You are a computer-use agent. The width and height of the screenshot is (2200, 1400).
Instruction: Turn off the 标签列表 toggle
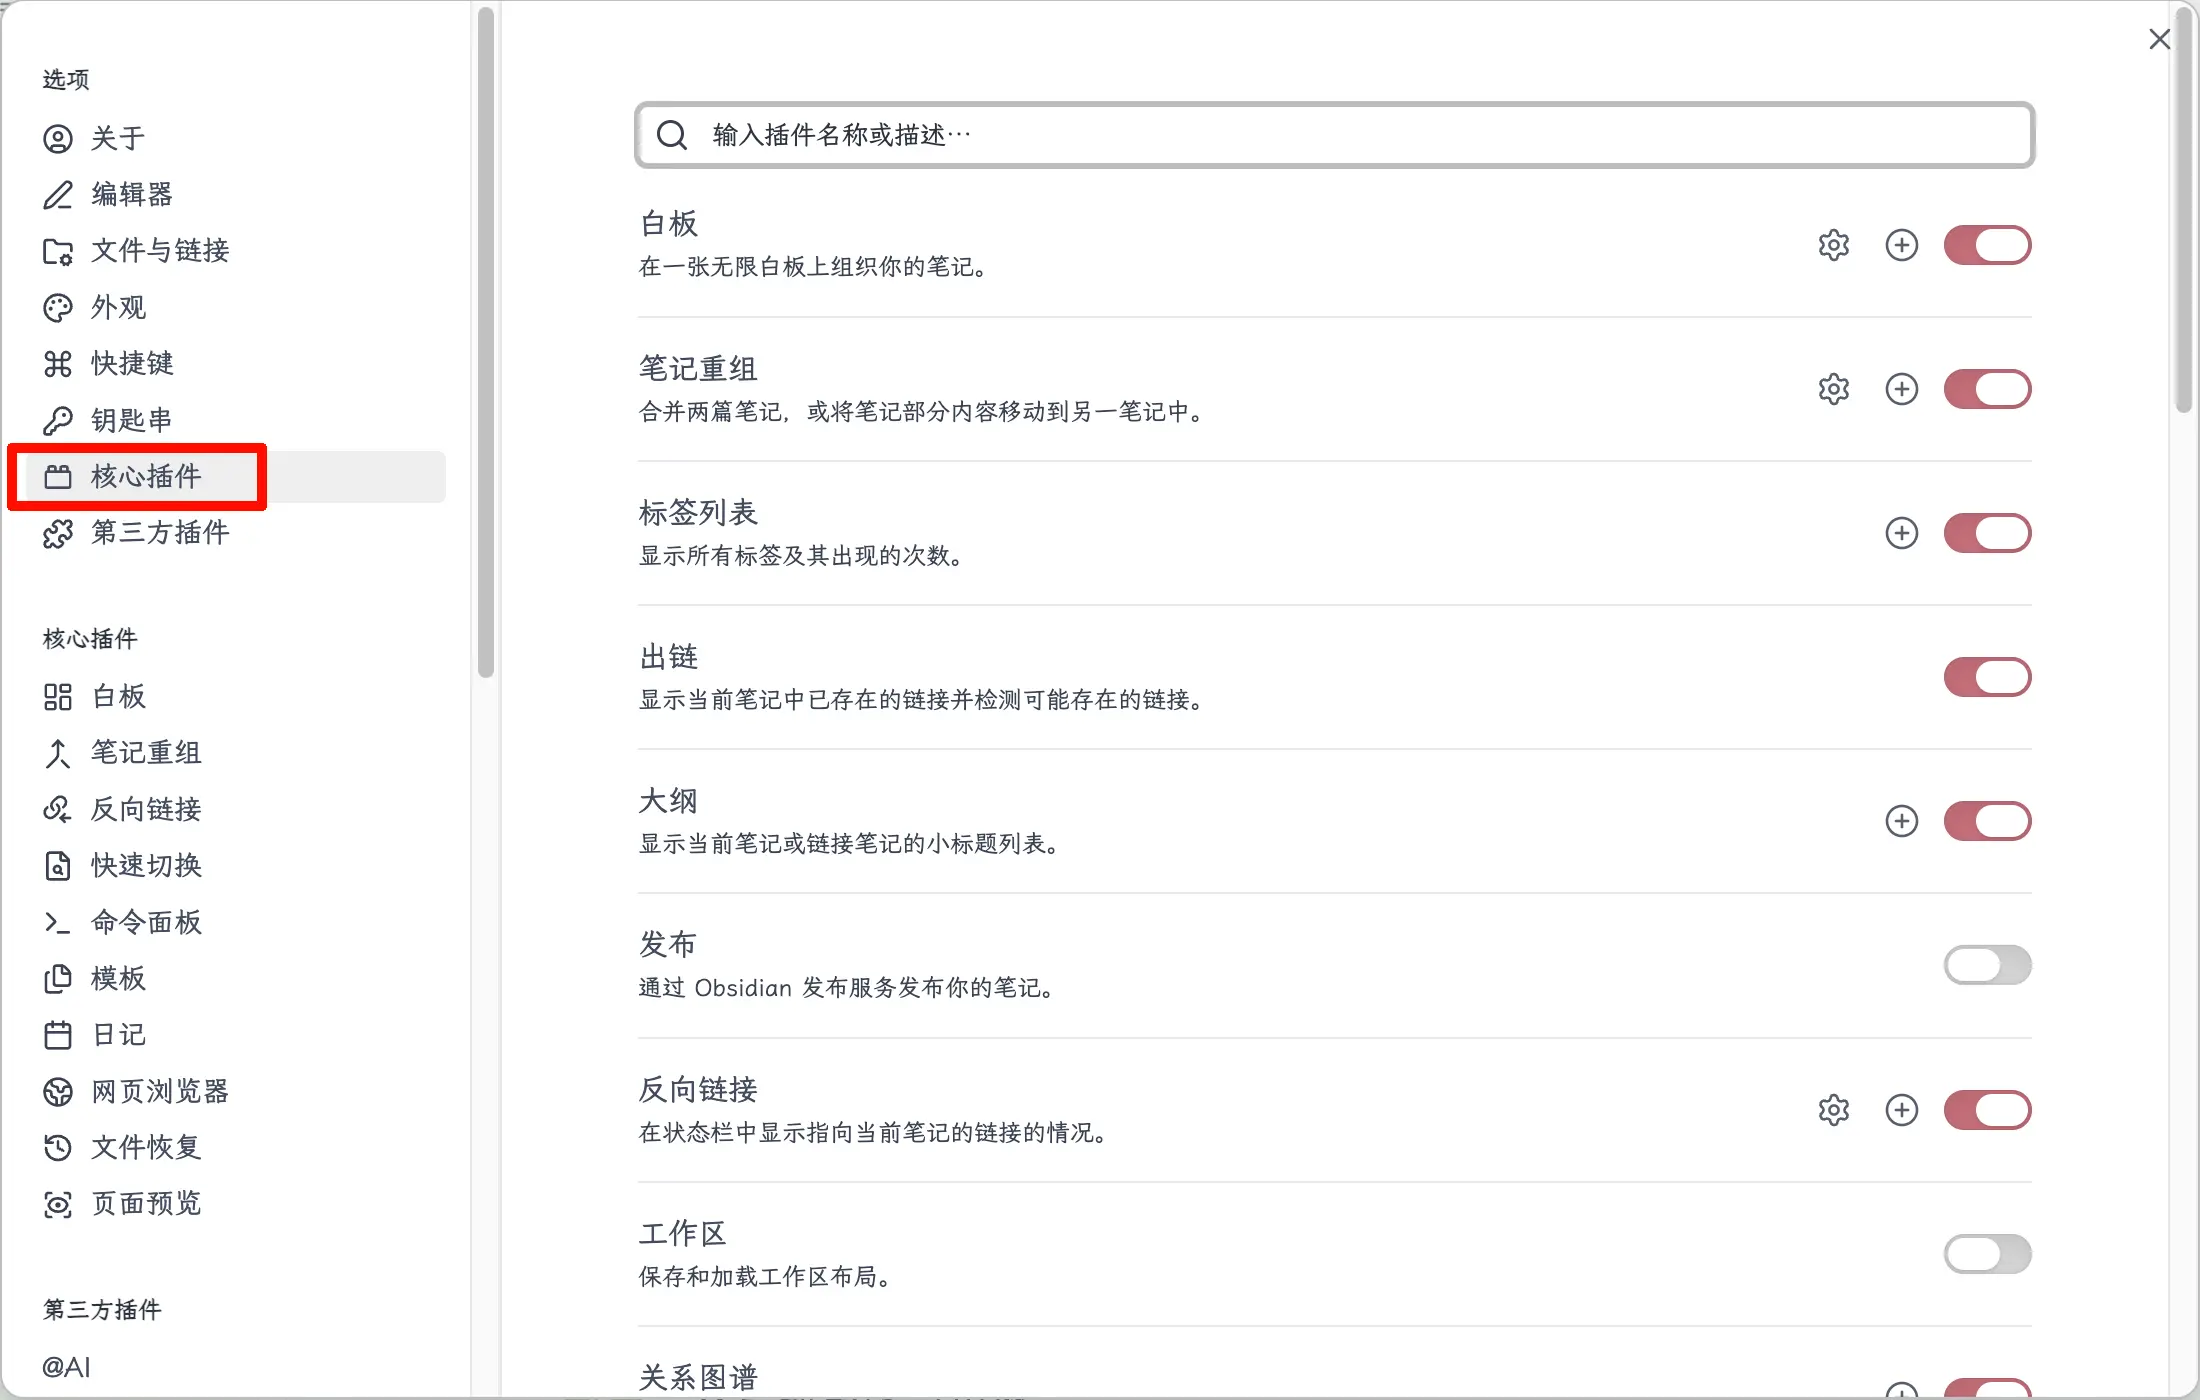(1987, 533)
